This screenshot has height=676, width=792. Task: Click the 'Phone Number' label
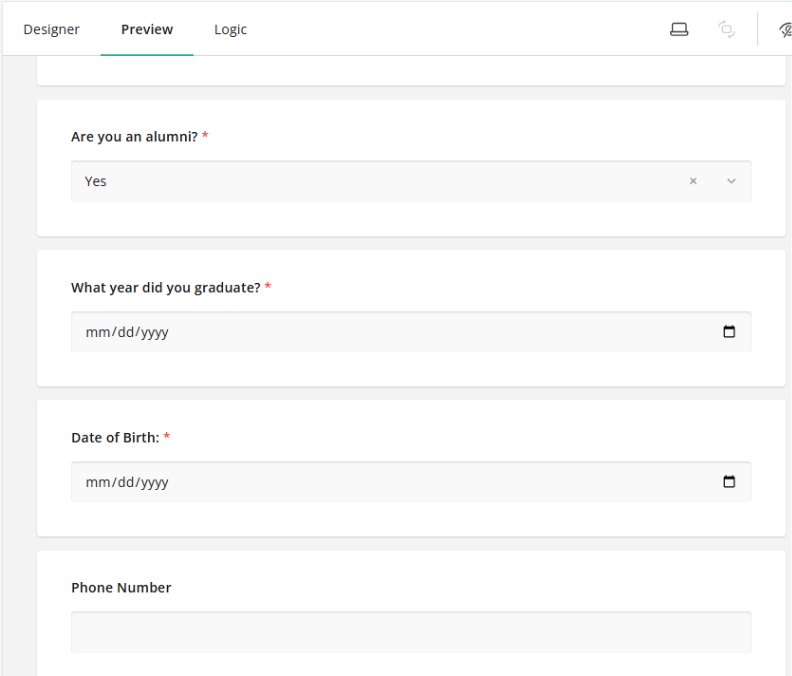pyautogui.click(x=121, y=588)
